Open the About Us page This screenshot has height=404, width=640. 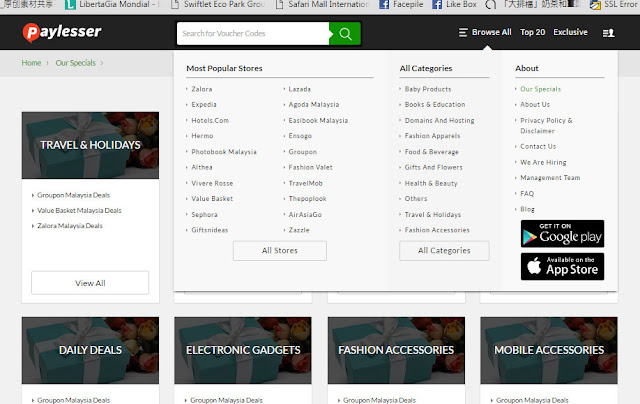pyautogui.click(x=535, y=104)
